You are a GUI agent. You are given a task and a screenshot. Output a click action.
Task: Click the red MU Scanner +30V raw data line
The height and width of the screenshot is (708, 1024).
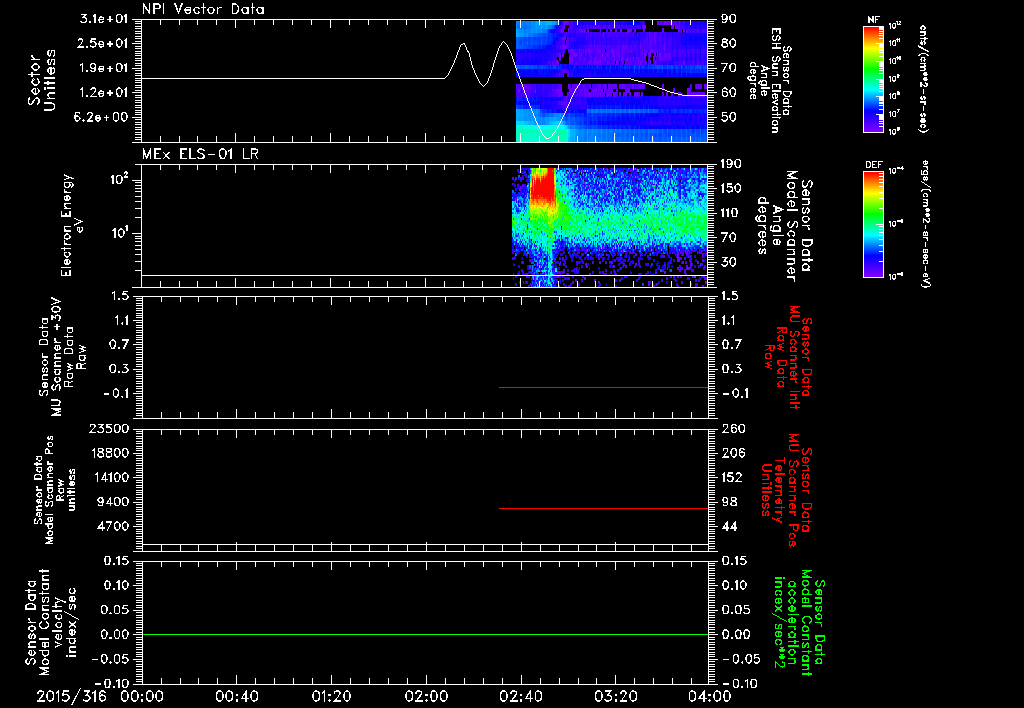pyautogui.click(x=603, y=387)
